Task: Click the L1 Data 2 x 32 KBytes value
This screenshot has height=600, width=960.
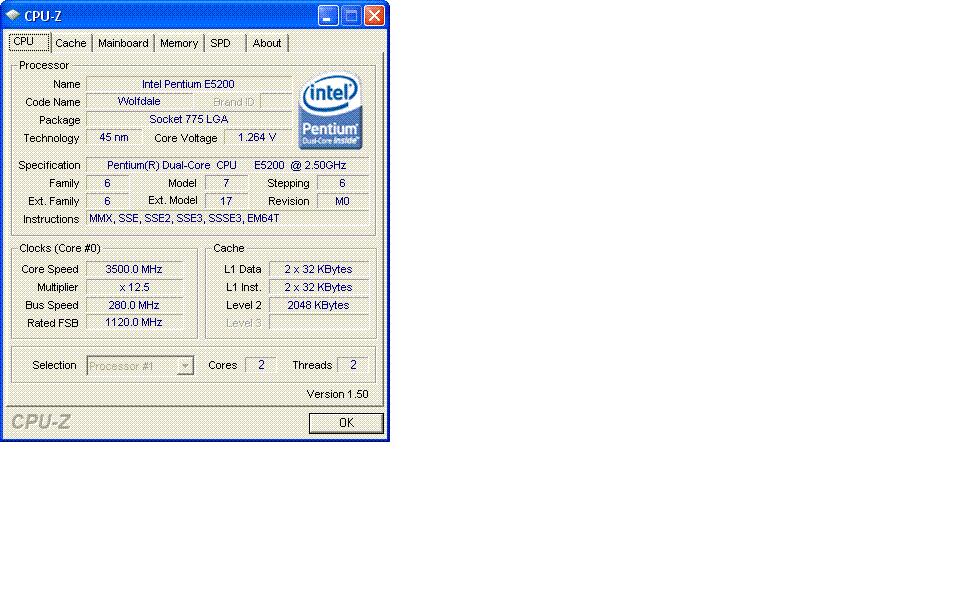Action: [x=318, y=269]
